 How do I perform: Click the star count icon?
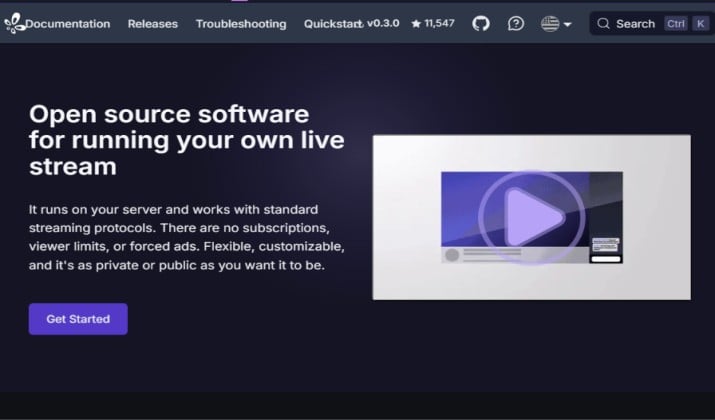point(416,24)
